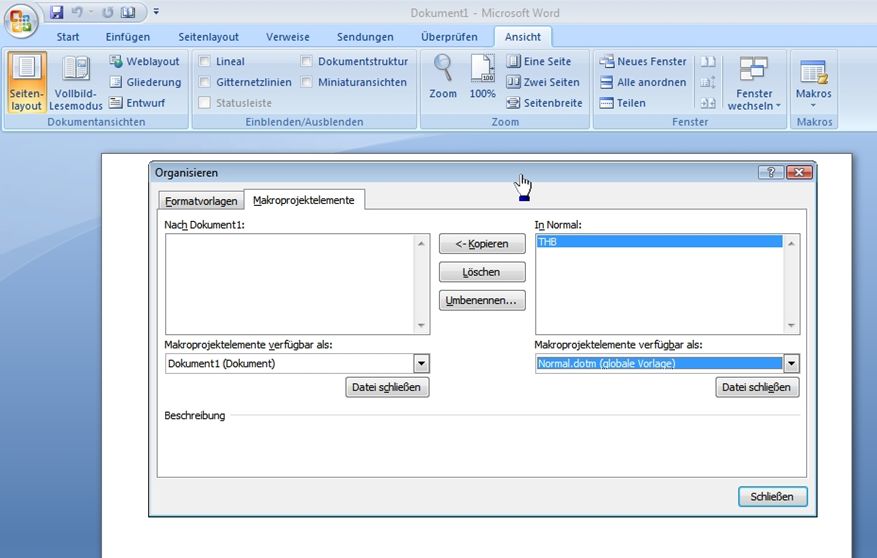Enable the Gitternetzlinien checkbox
Screen dimensions: 877x558
click(x=205, y=82)
